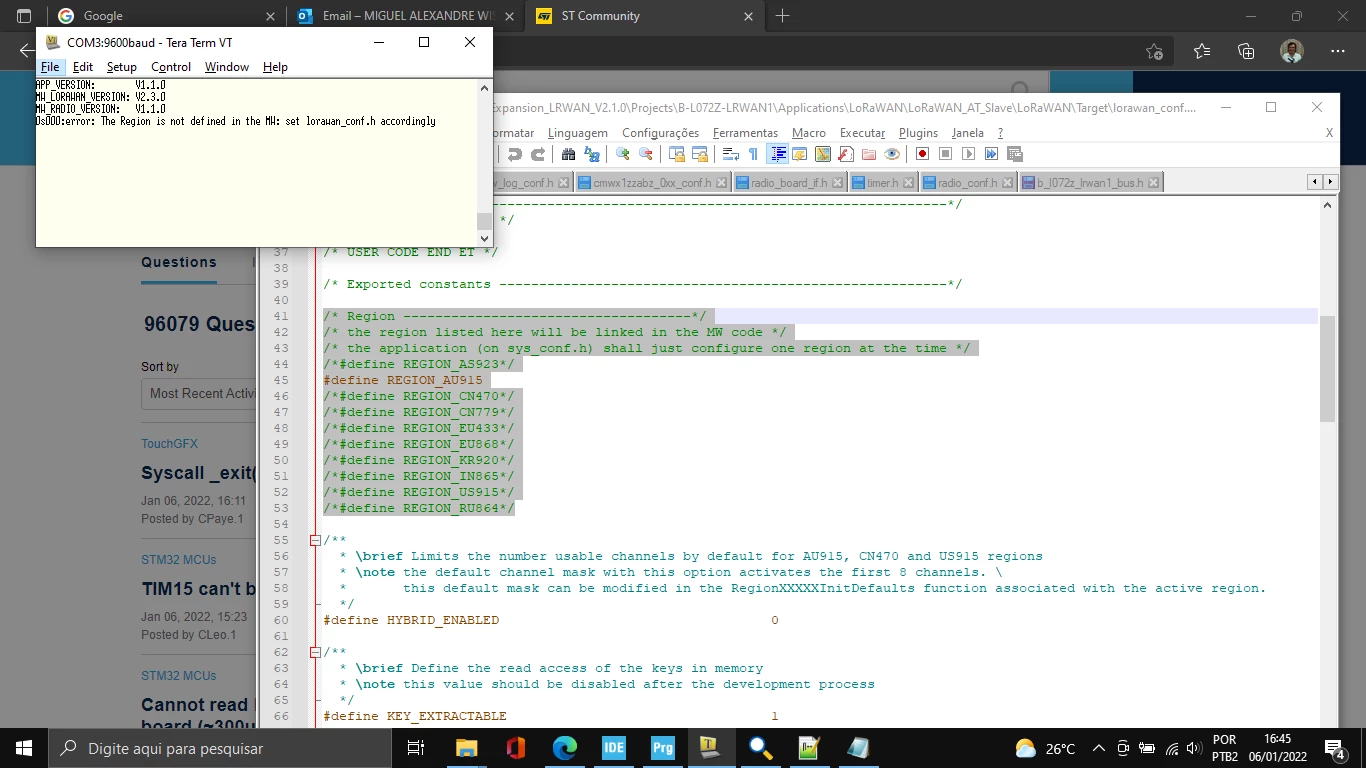This screenshot has height=768, width=1366.
Task: Open Edge settings three-dots menu
Action: tap(1338, 51)
